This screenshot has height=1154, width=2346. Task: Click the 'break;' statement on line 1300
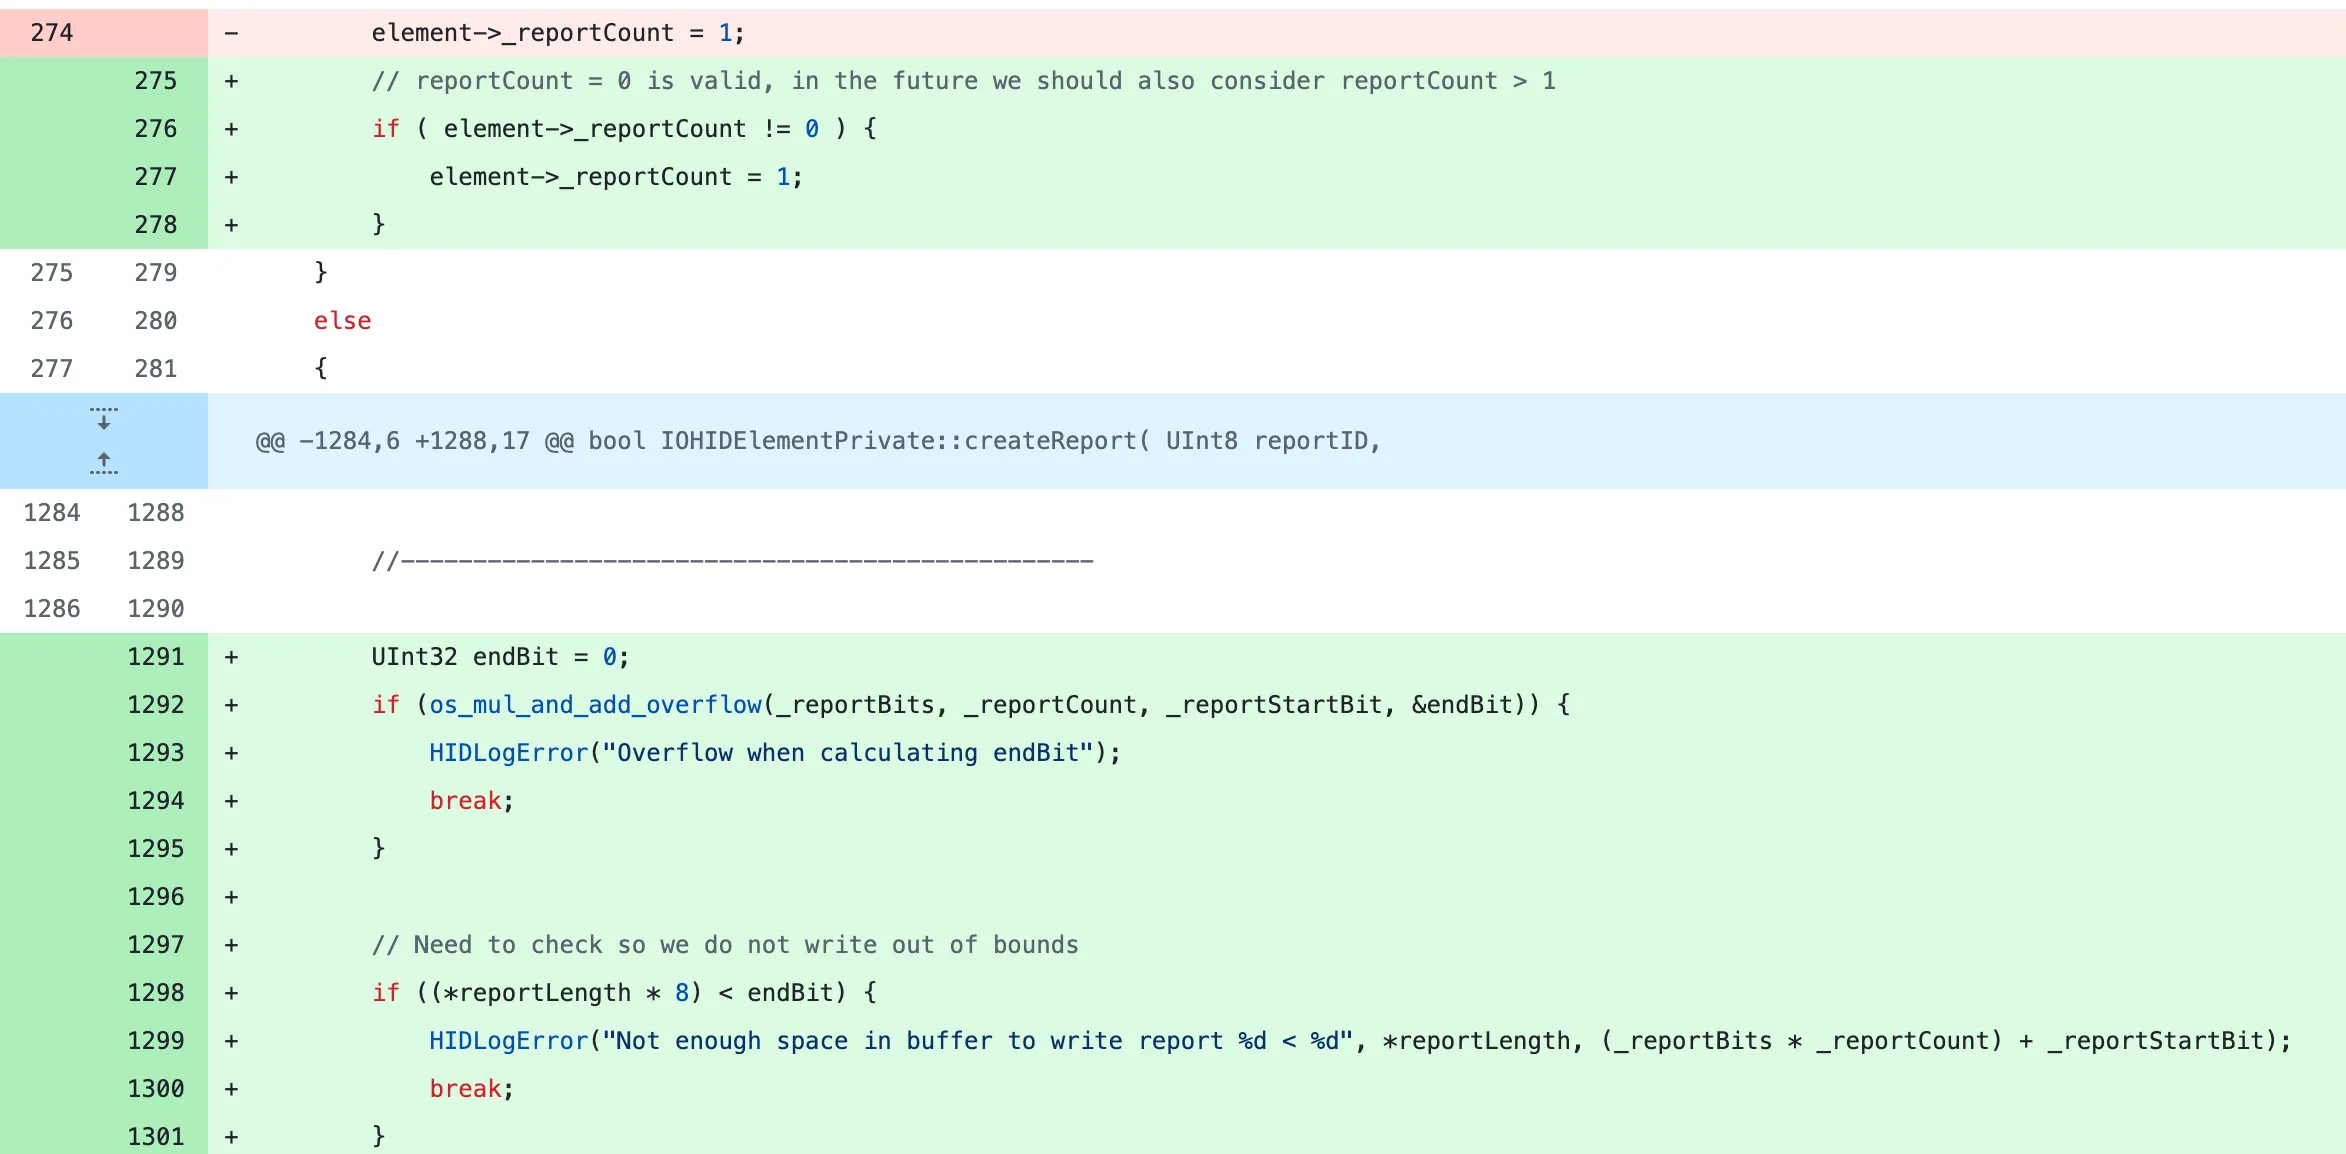[471, 1089]
